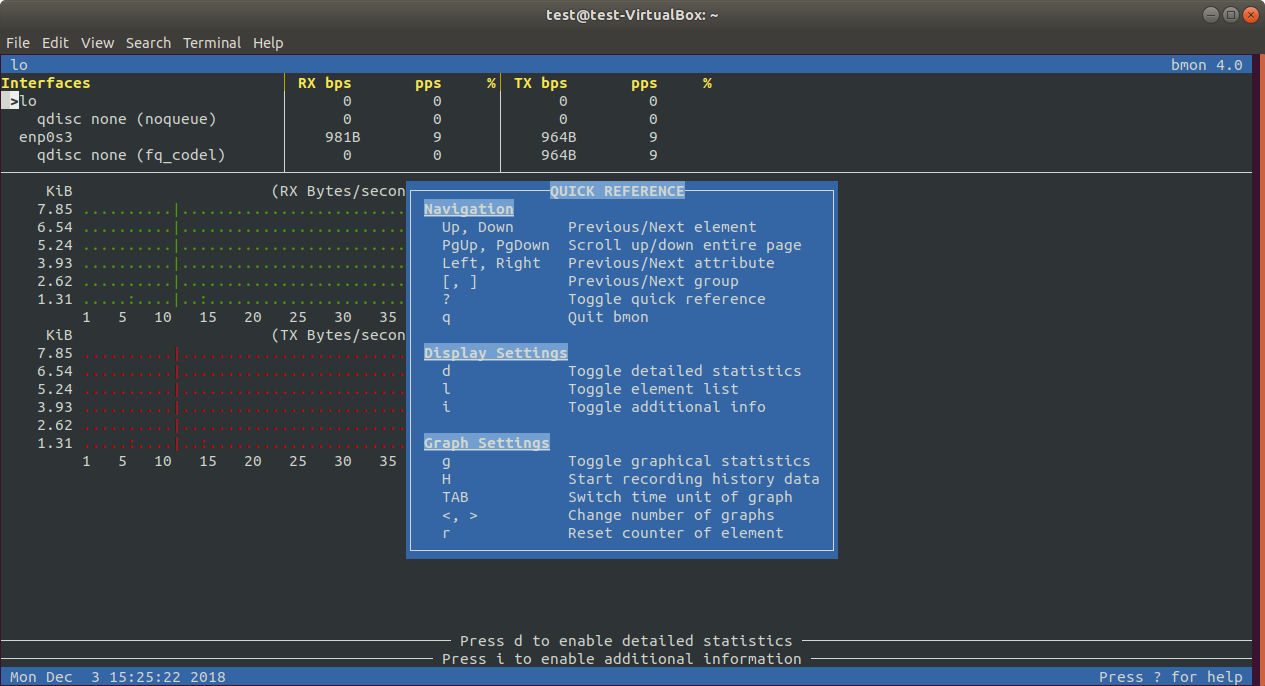
Task: Click the 'Reset counter of element' entry
Action: click(676, 533)
